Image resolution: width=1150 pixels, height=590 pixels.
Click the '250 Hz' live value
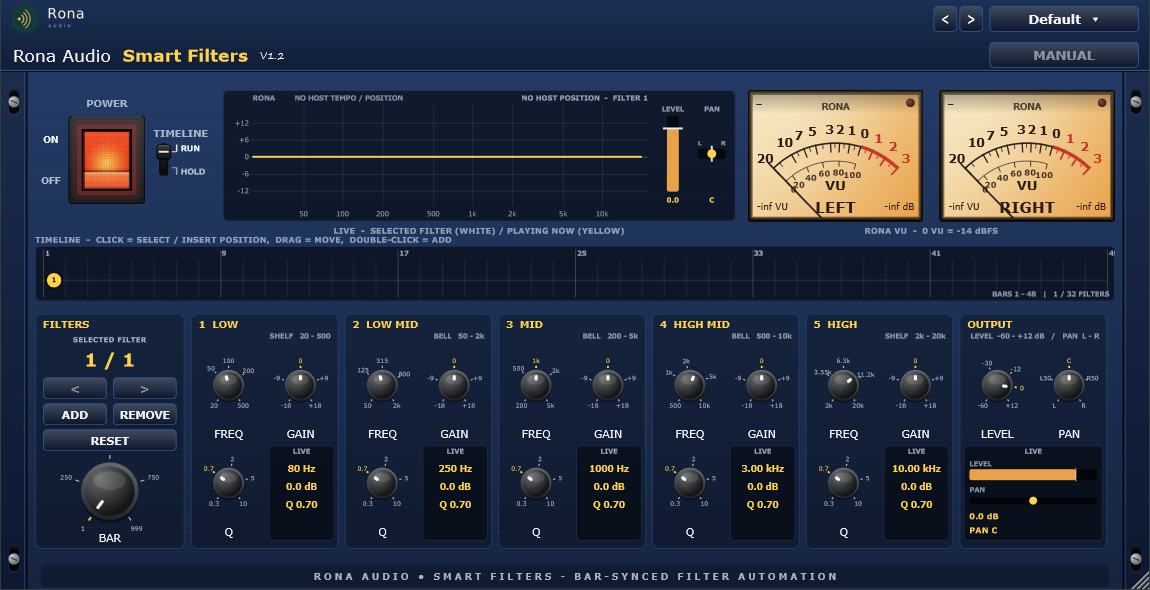[455, 468]
